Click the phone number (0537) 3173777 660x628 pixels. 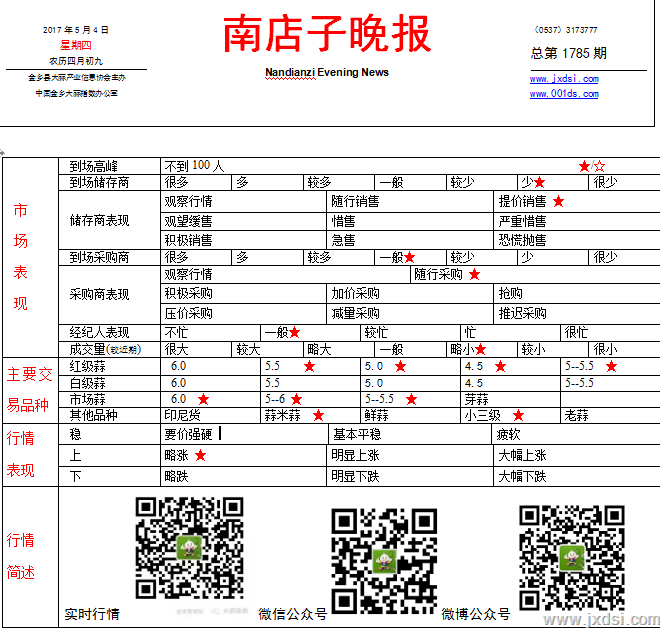pyautogui.click(x=565, y=30)
